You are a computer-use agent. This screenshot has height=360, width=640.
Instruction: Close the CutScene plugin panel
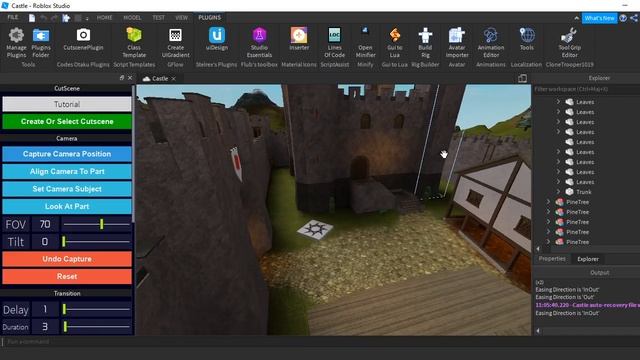click(130, 78)
